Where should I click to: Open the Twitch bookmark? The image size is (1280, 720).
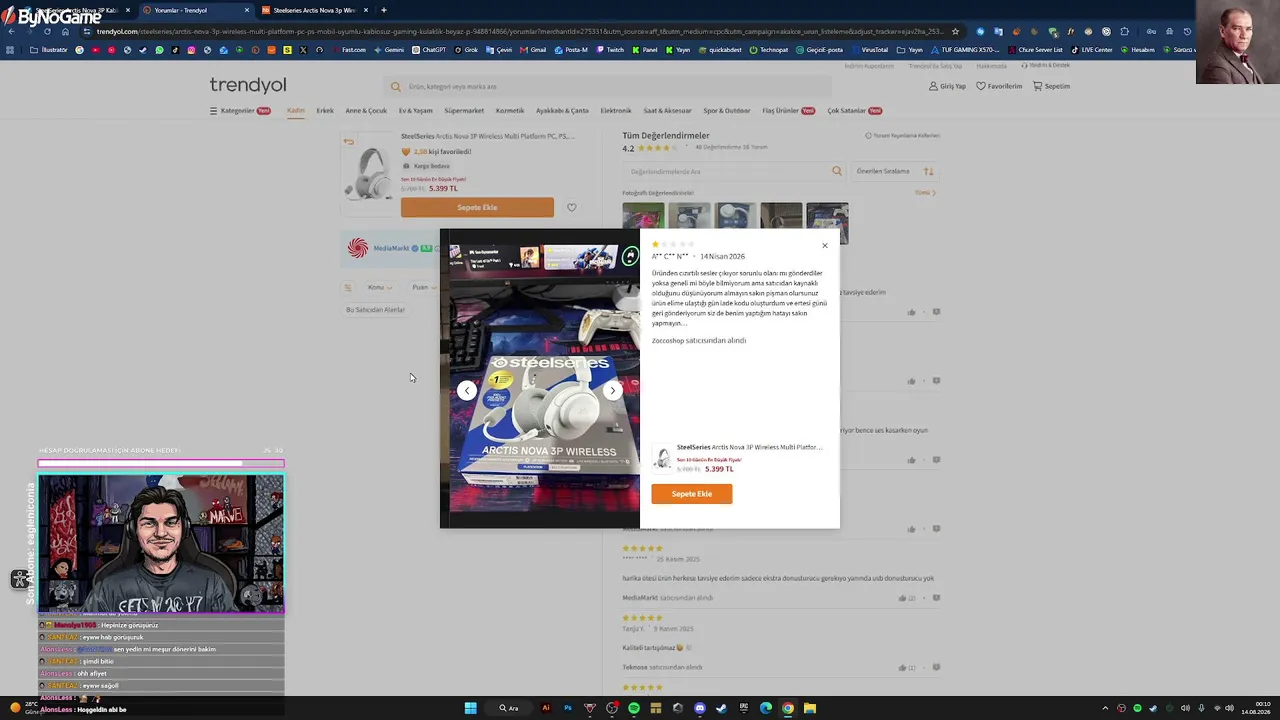(x=610, y=50)
